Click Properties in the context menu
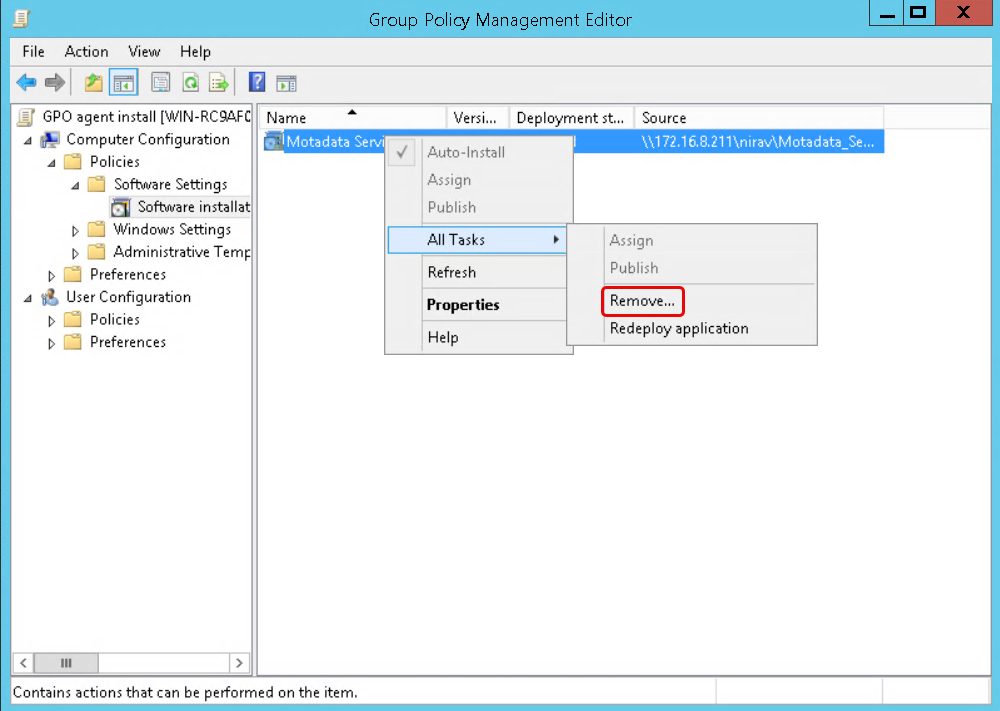Image resolution: width=1000 pixels, height=711 pixels. pos(462,305)
